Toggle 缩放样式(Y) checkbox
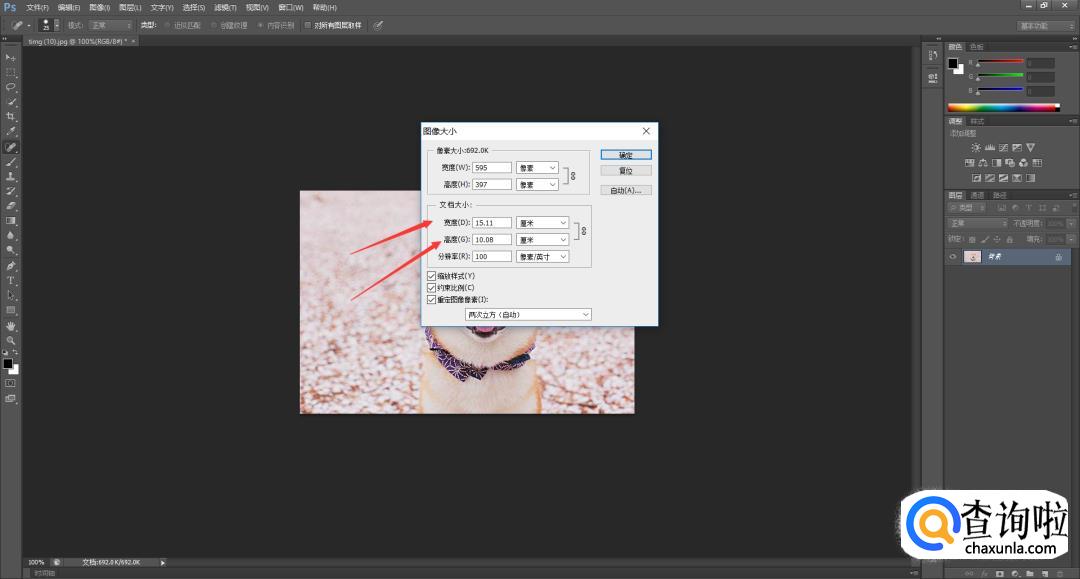 click(432, 276)
